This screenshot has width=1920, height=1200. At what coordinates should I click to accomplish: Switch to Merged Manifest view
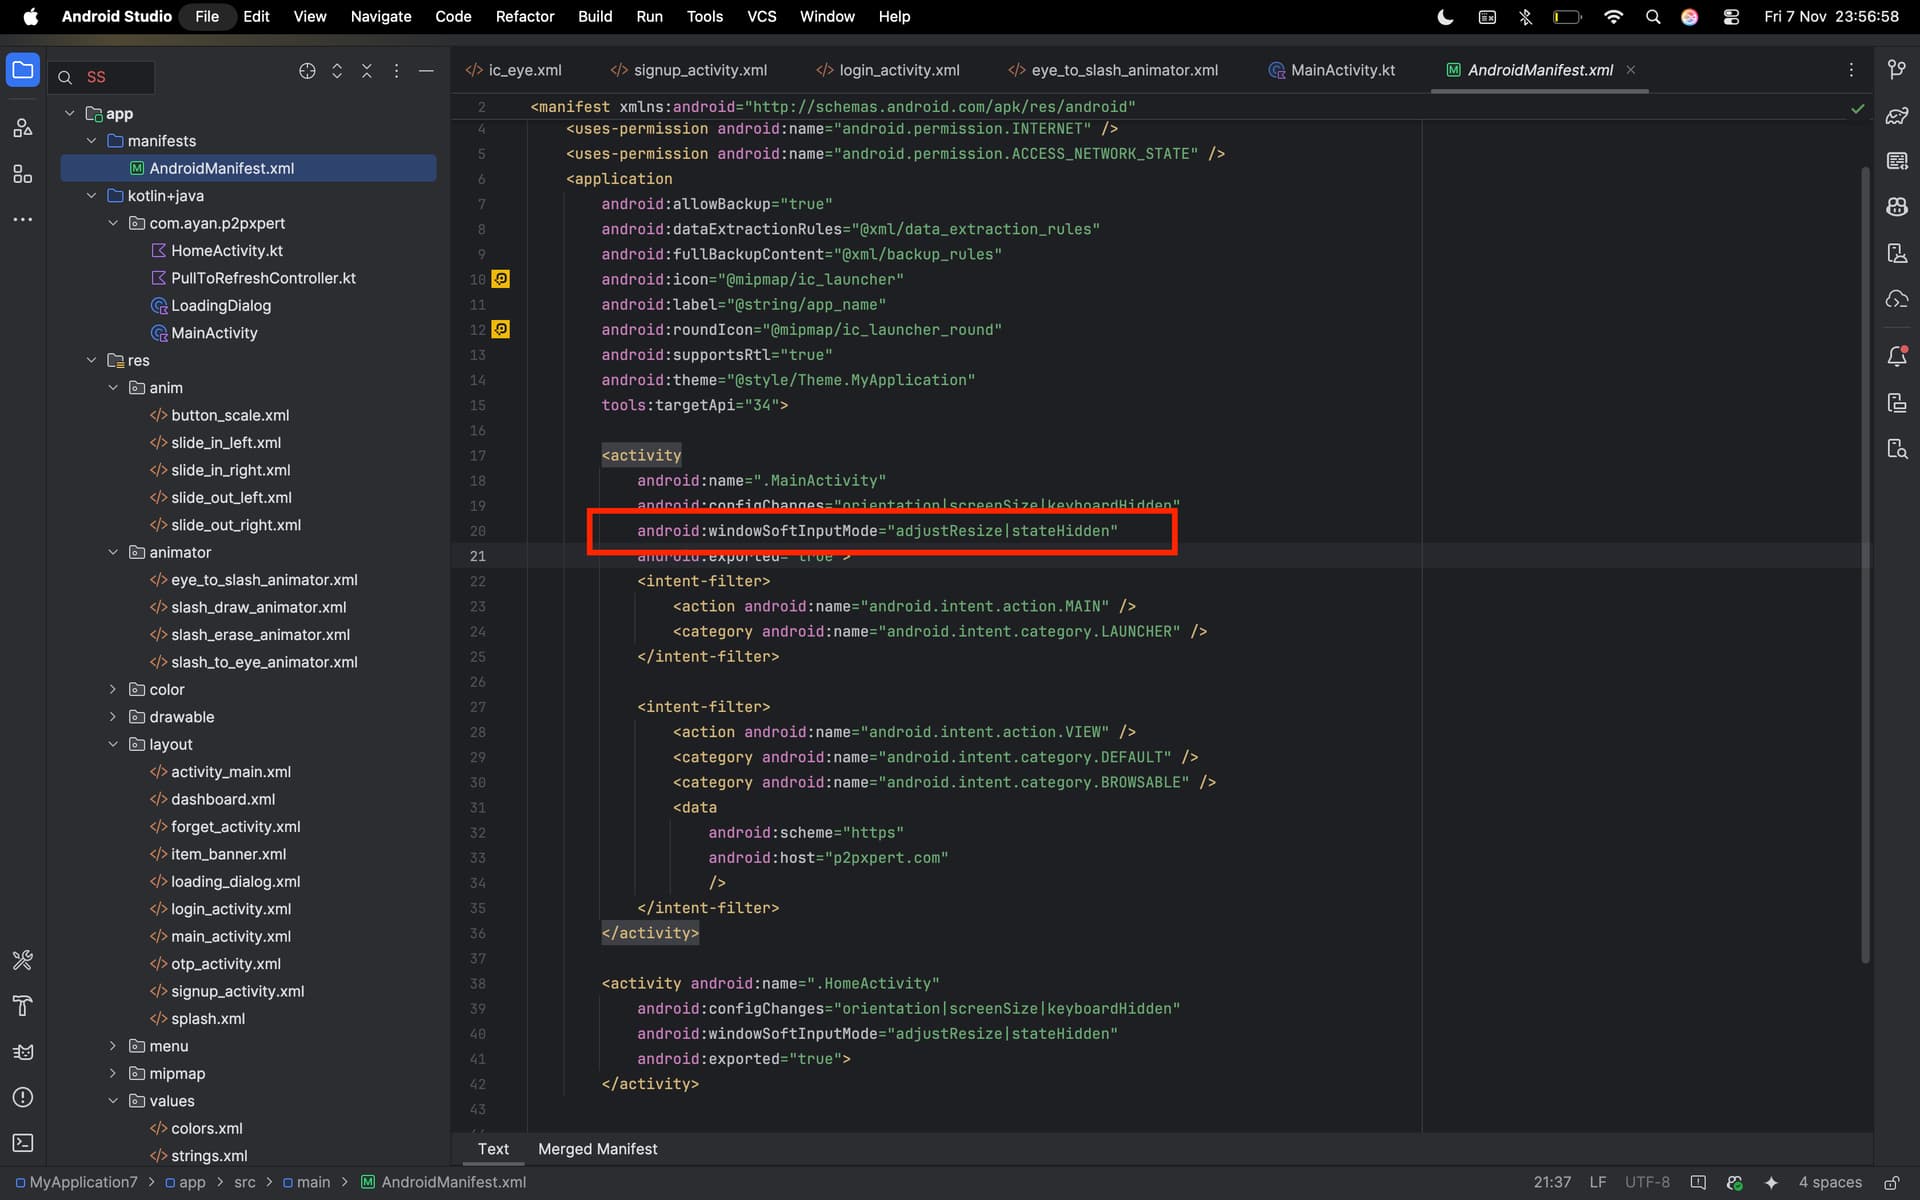pos(597,1149)
